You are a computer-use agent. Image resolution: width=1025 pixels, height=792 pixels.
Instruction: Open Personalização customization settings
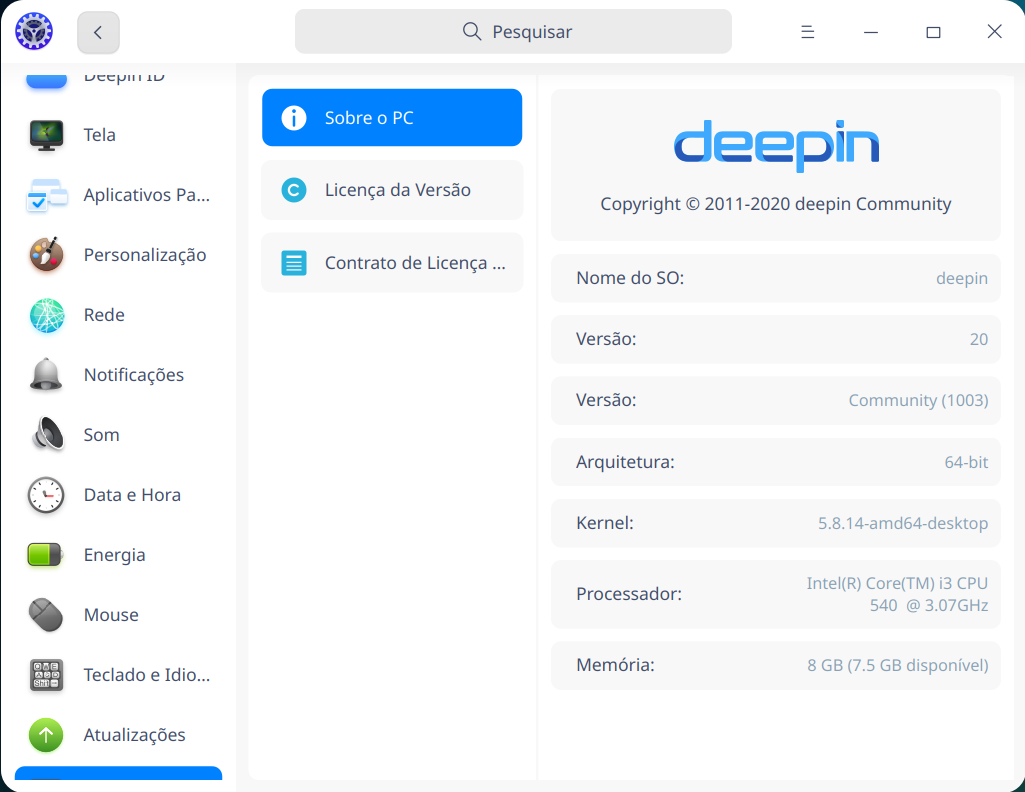[x=144, y=254]
